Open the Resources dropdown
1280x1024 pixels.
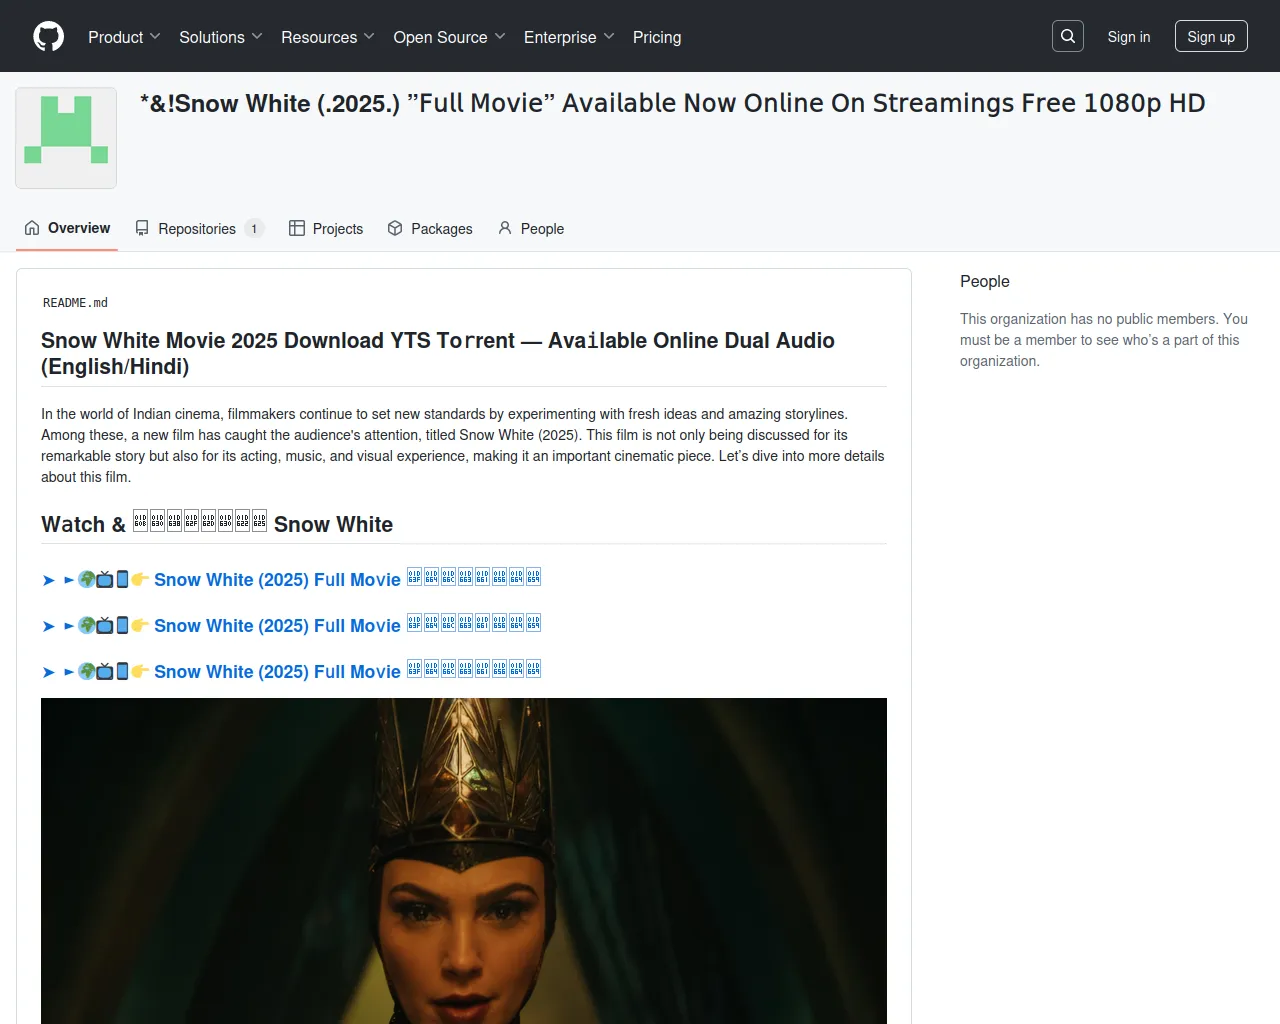pos(327,37)
